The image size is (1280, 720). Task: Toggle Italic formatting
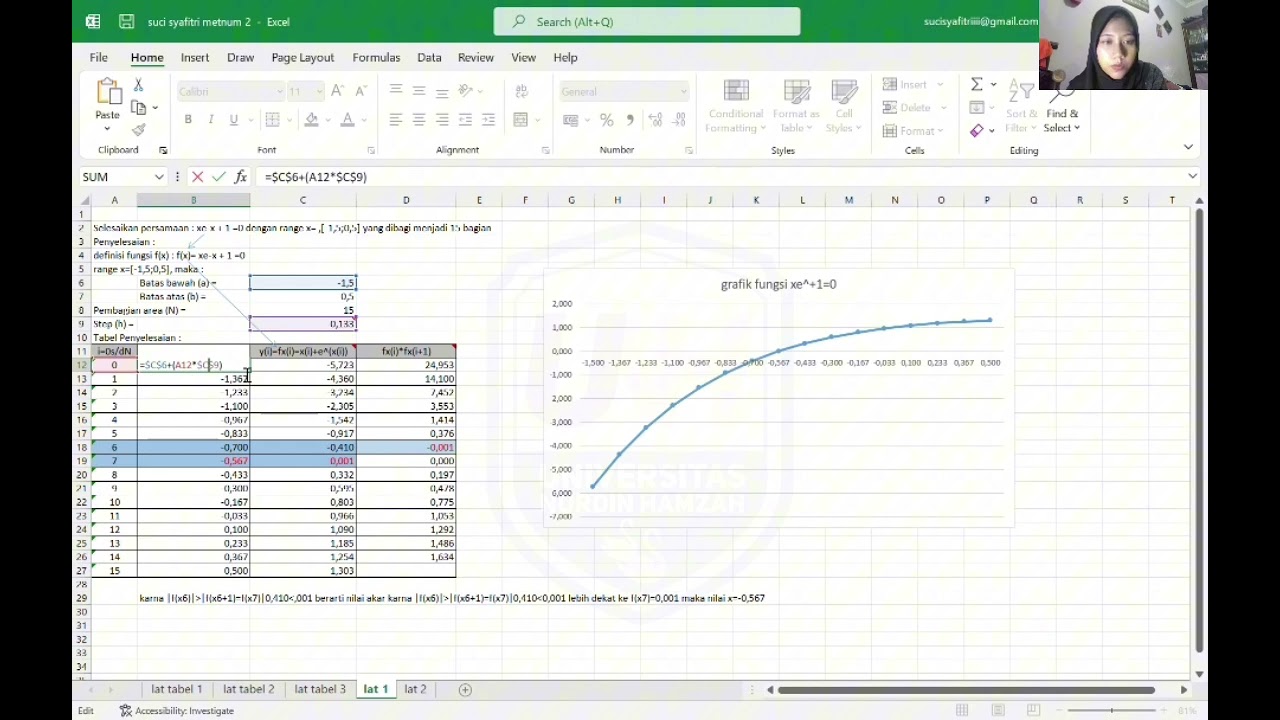pyautogui.click(x=211, y=120)
